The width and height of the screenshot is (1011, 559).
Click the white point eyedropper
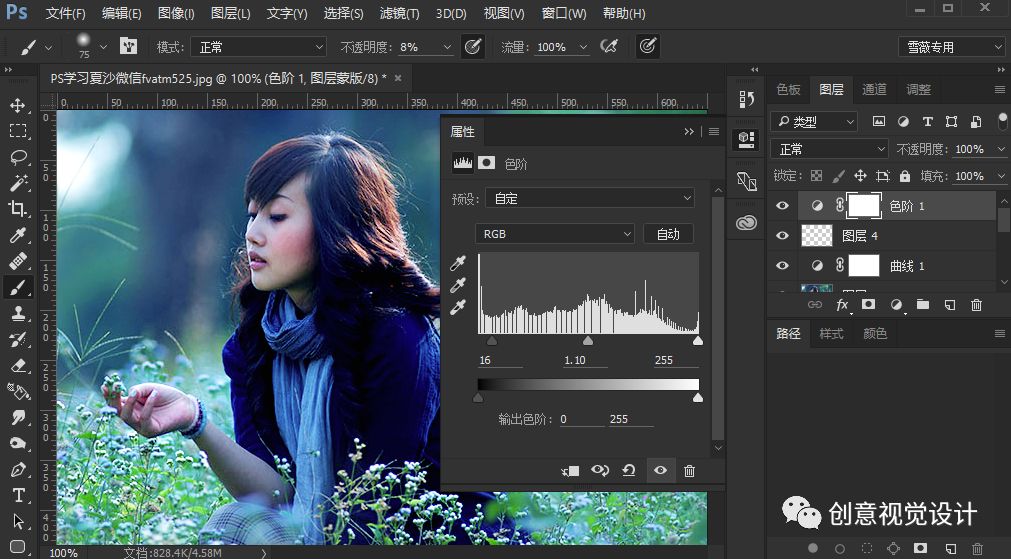[458, 308]
